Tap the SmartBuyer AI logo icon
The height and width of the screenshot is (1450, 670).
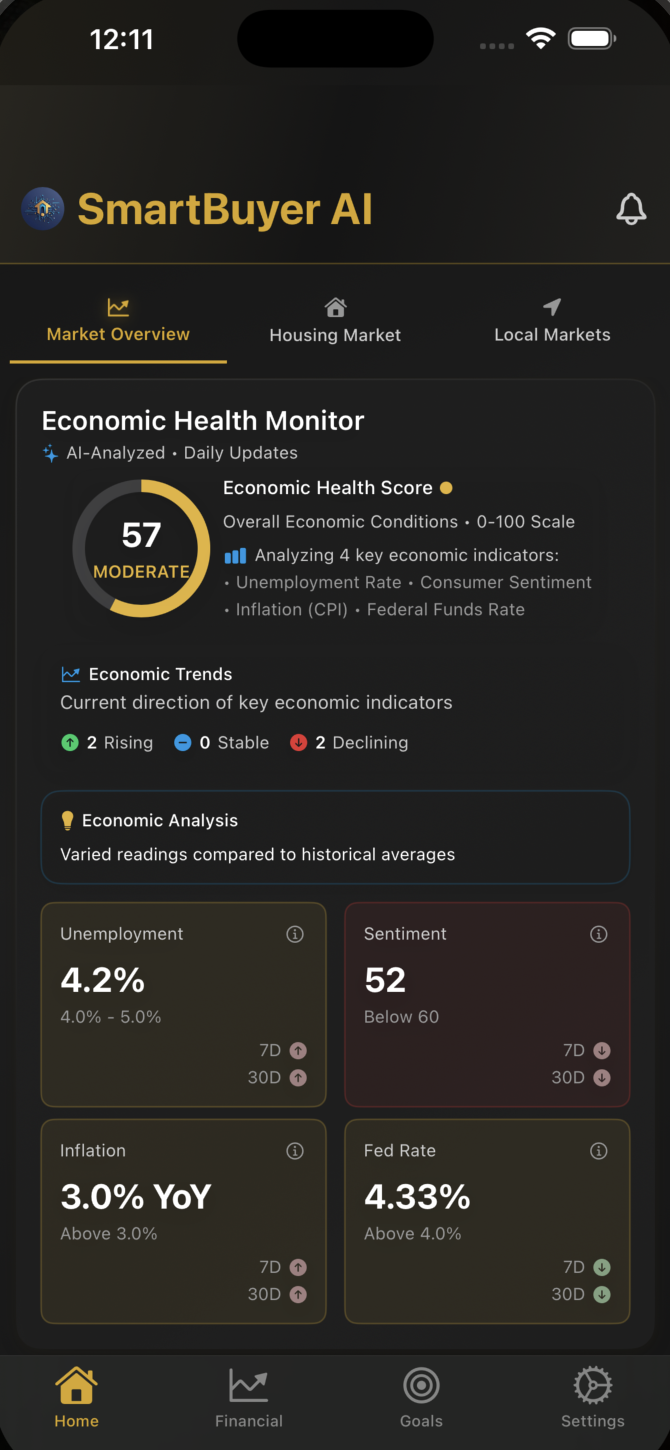click(x=43, y=209)
